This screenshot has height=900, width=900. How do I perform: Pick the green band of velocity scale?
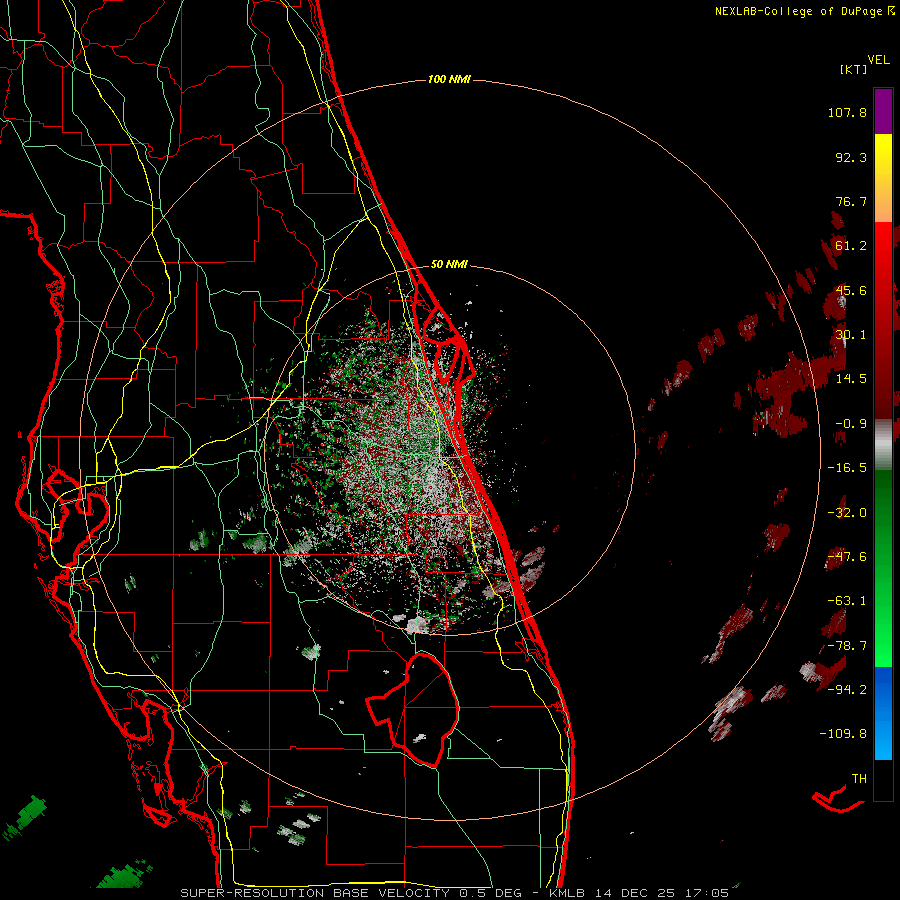[883, 568]
